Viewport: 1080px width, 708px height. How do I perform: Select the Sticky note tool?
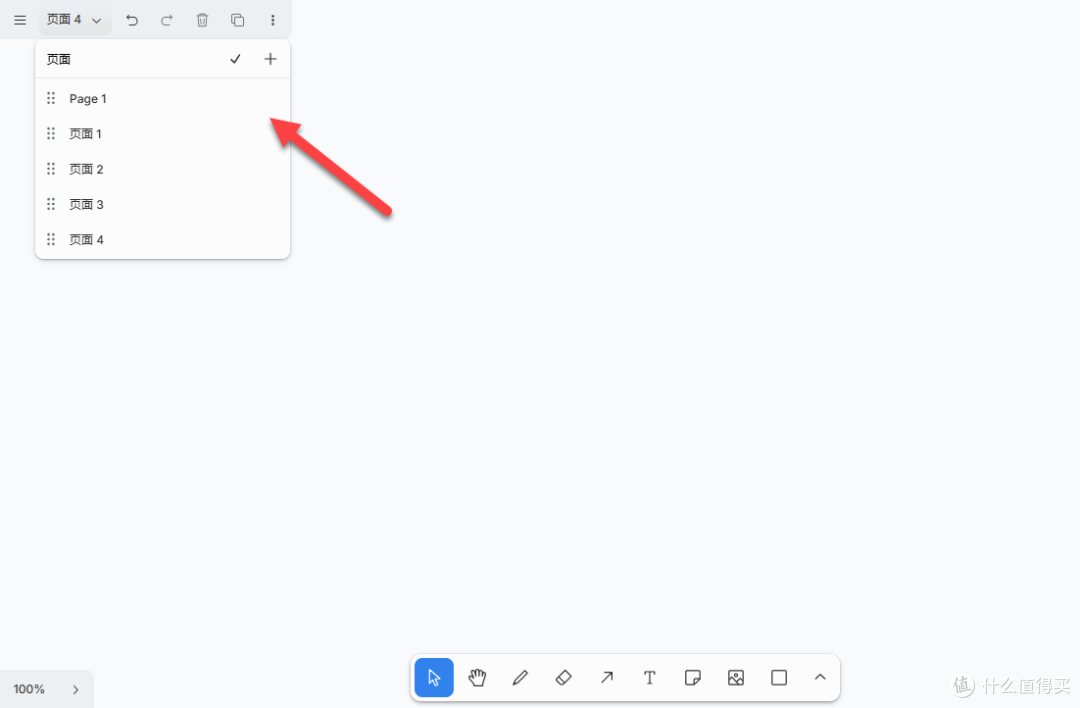coord(692,678)
